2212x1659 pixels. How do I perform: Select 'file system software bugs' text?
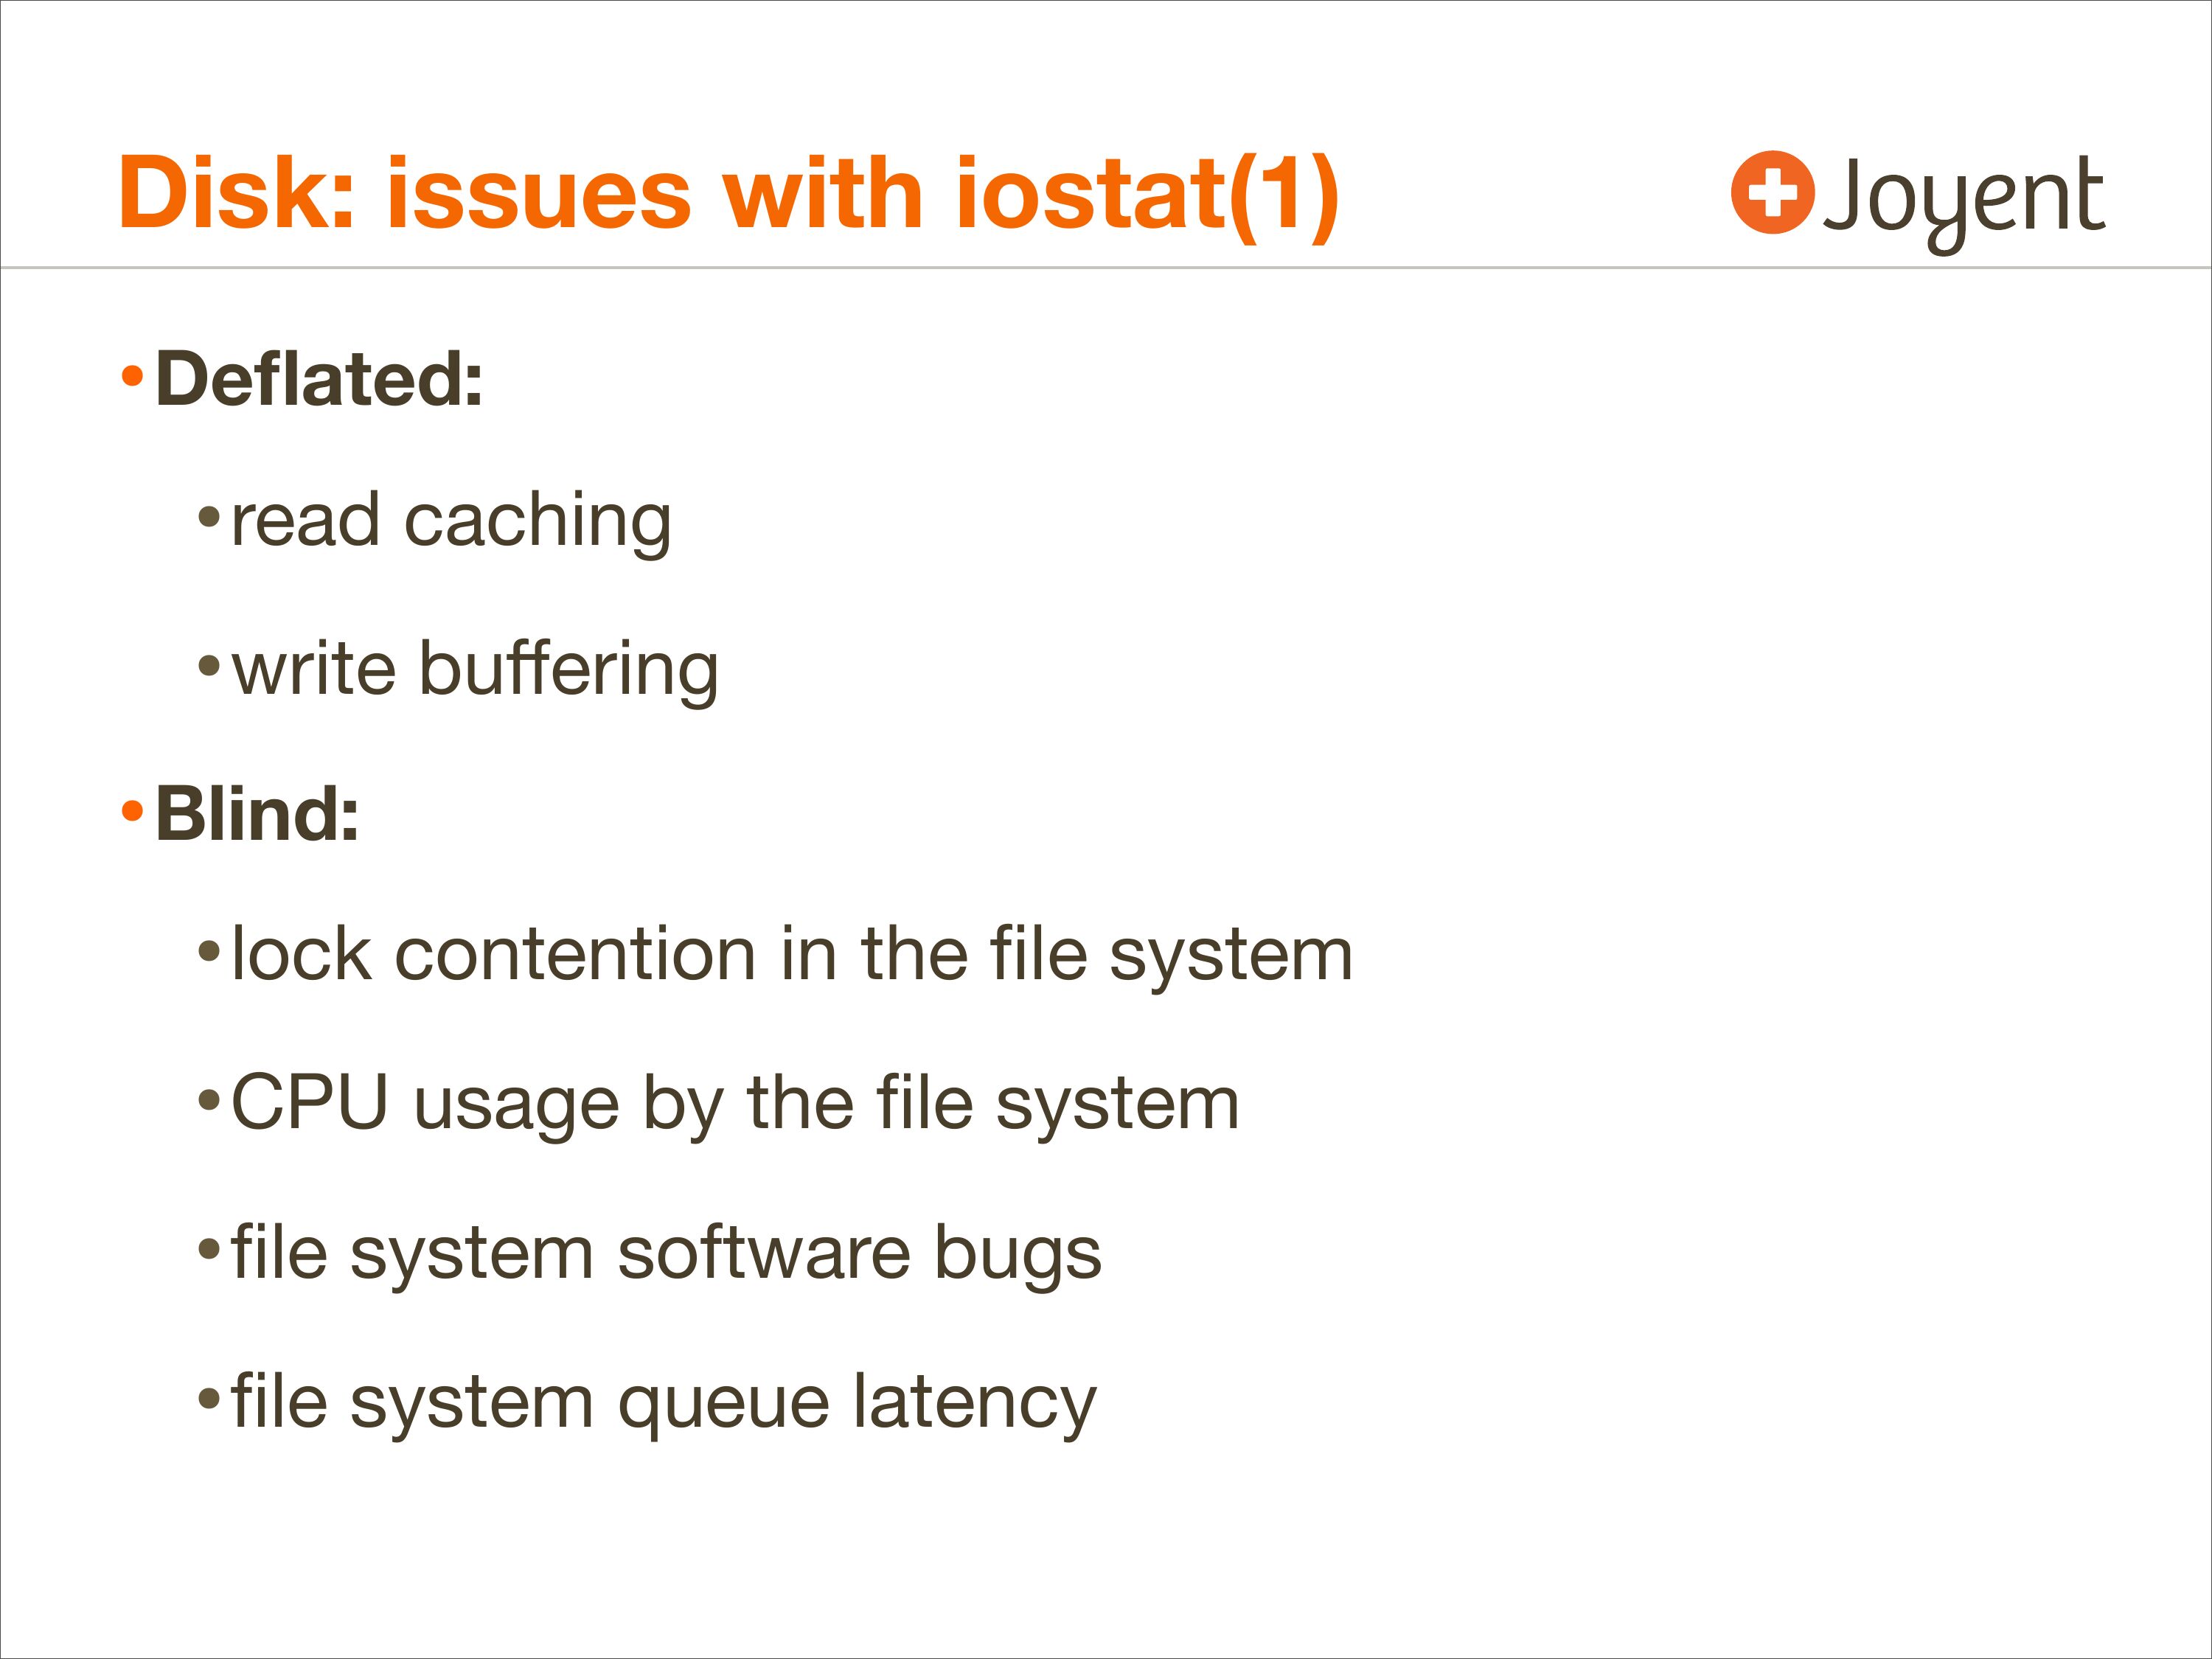666,1253
